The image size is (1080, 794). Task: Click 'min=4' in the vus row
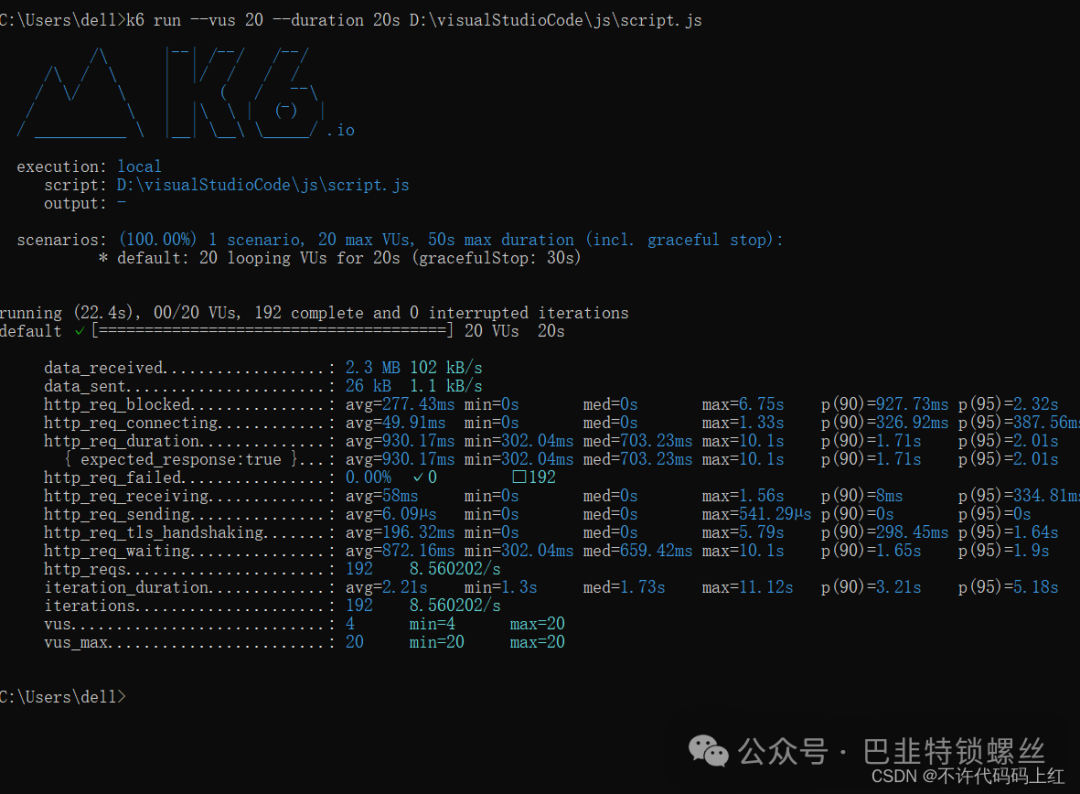click(432, 625)
